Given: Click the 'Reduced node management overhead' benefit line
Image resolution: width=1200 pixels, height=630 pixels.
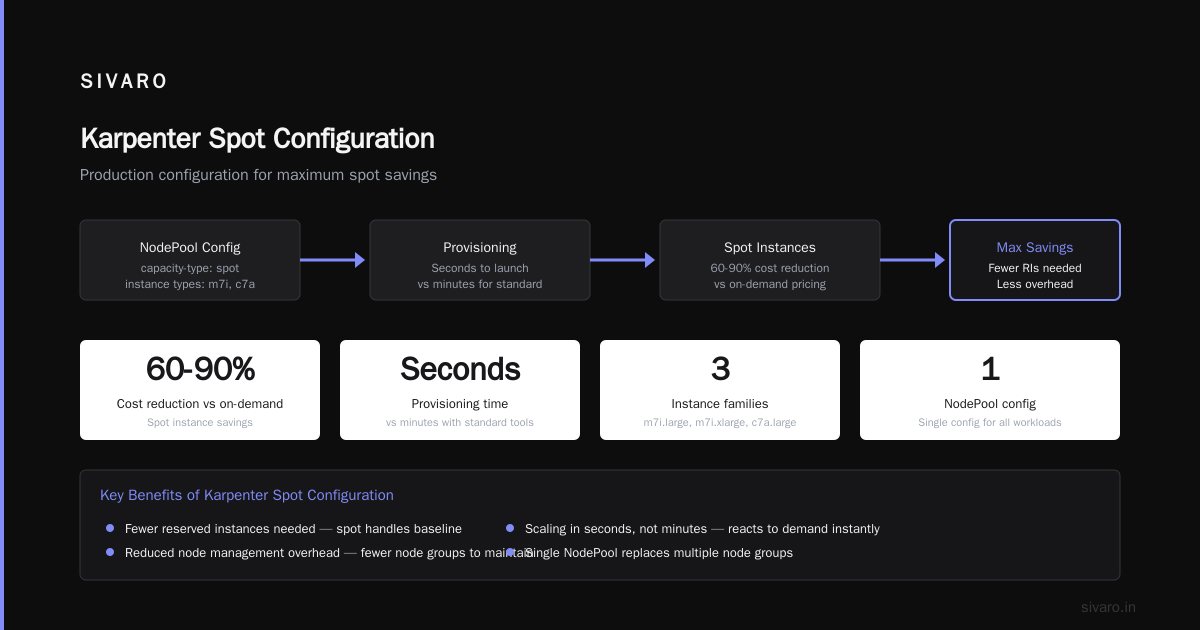Looking at the screenshot, I should click(328, 553).
